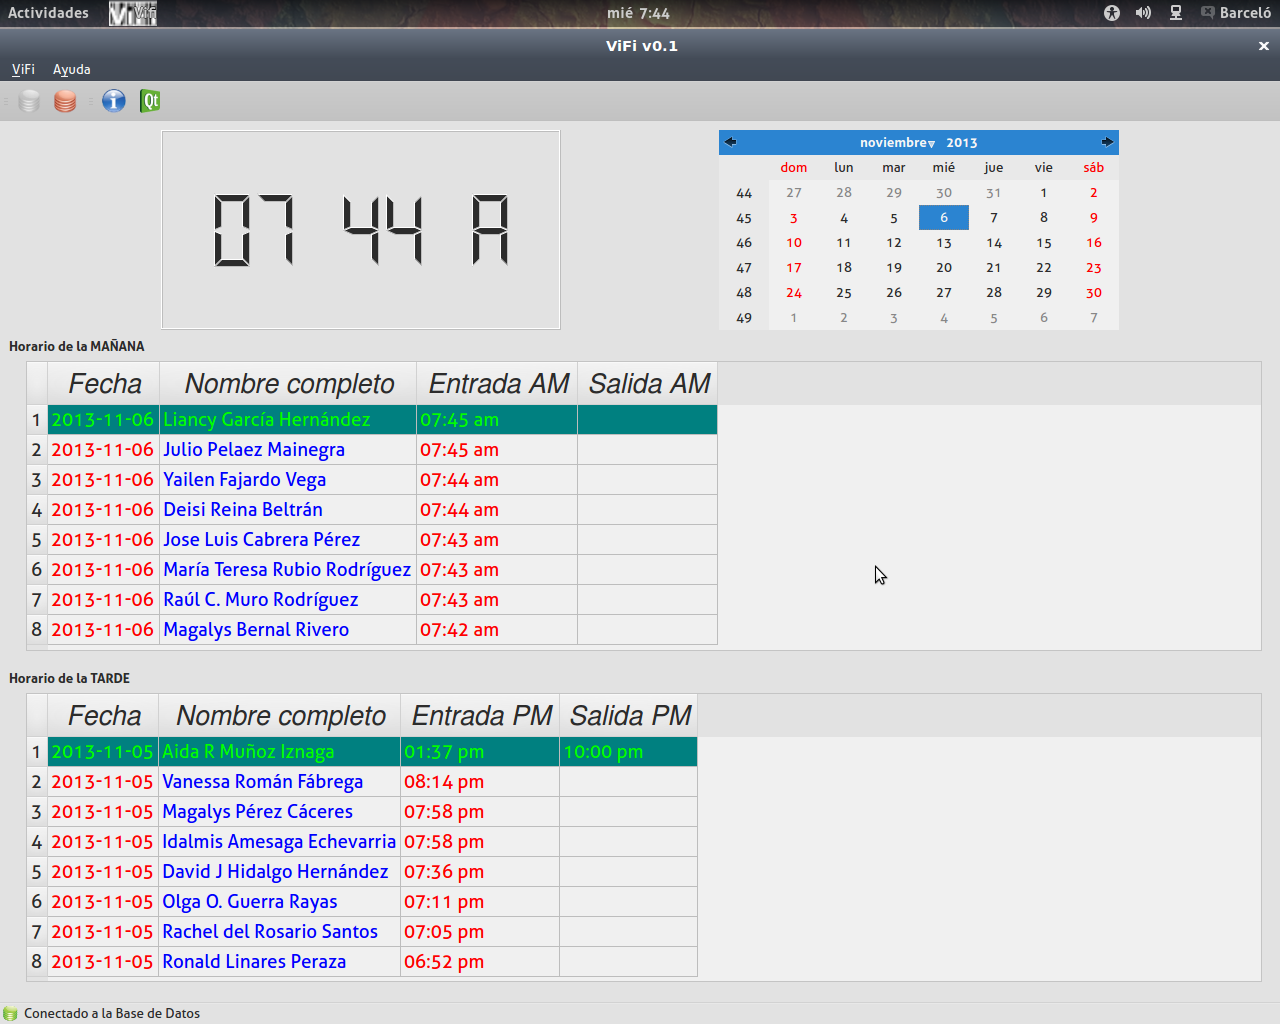Click the 01:37 pm entry cell
Image resolution: width=1280 pixels, height=1024 pixels.
tap(480, 752)
